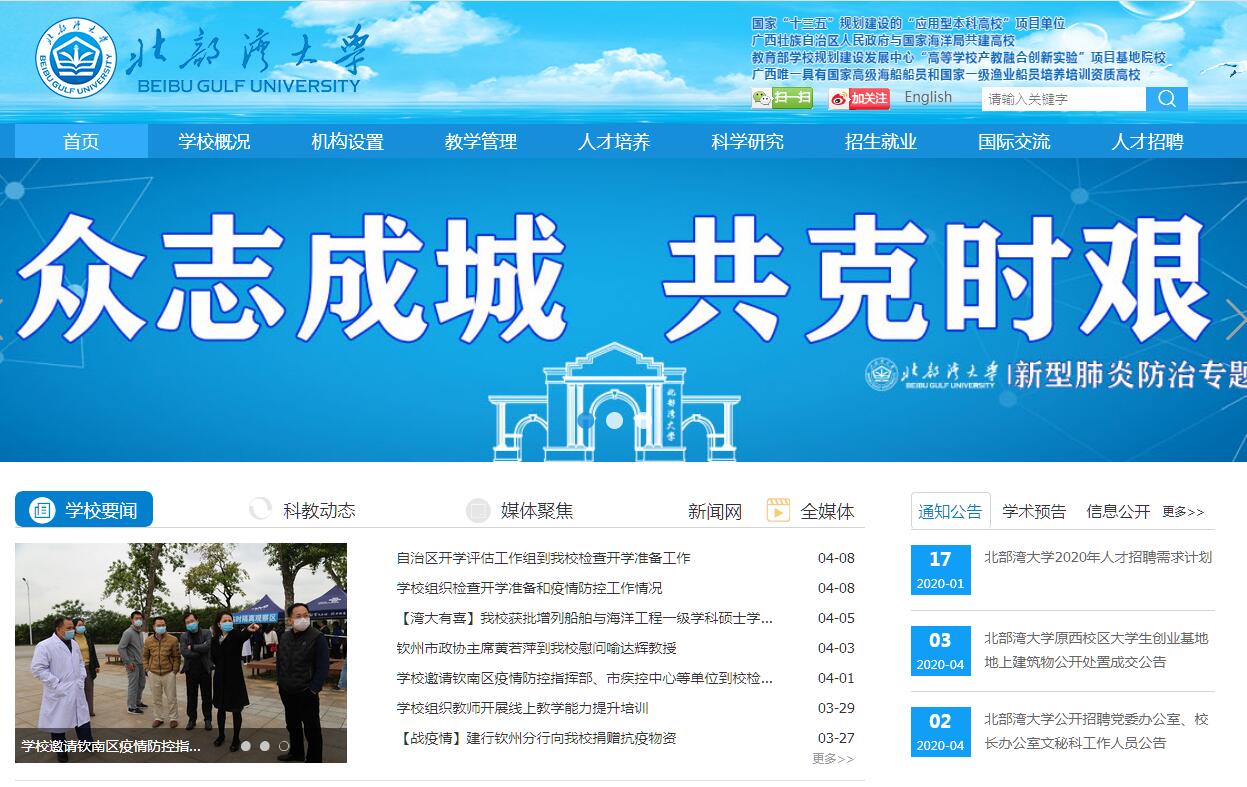Click the 学校要闻 document icon
This screenshot has height=787, width=1247.
[42, 510]
